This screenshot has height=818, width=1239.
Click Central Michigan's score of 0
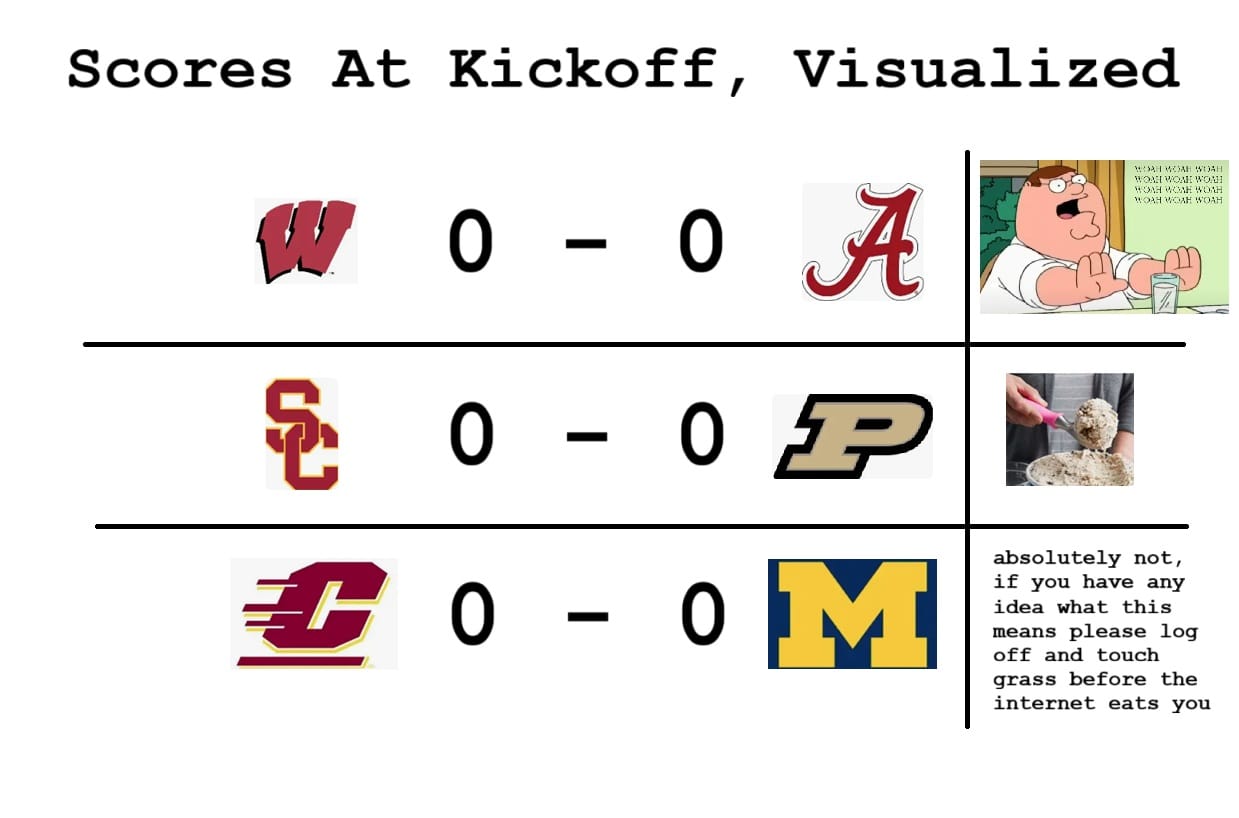point(472,614)
